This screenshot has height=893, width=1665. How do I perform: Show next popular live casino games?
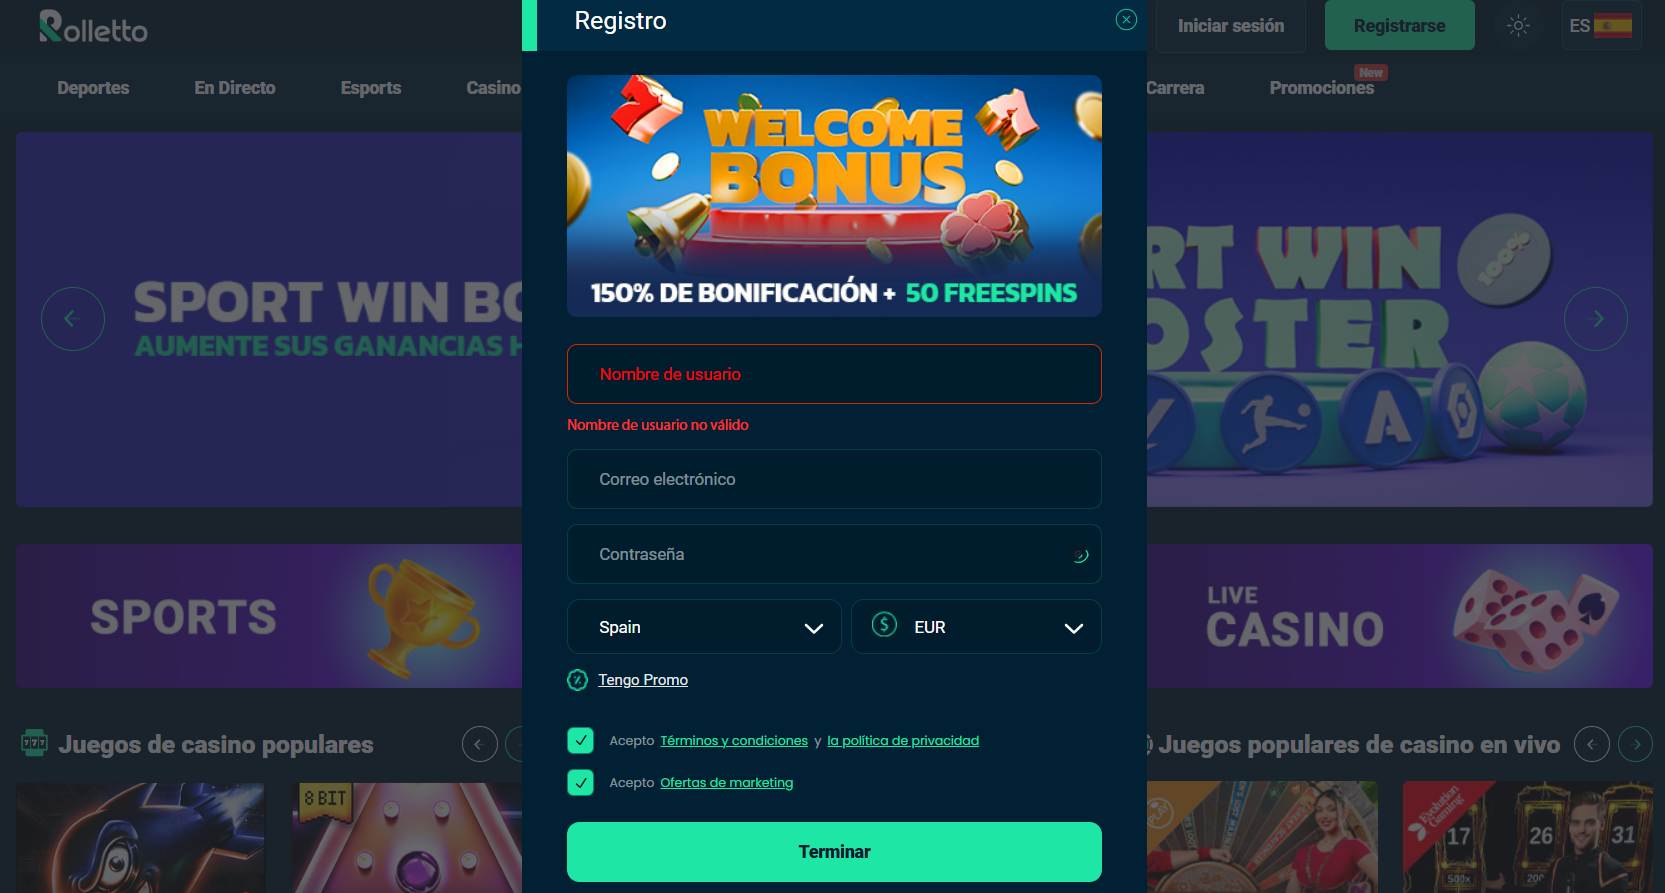1636,744
